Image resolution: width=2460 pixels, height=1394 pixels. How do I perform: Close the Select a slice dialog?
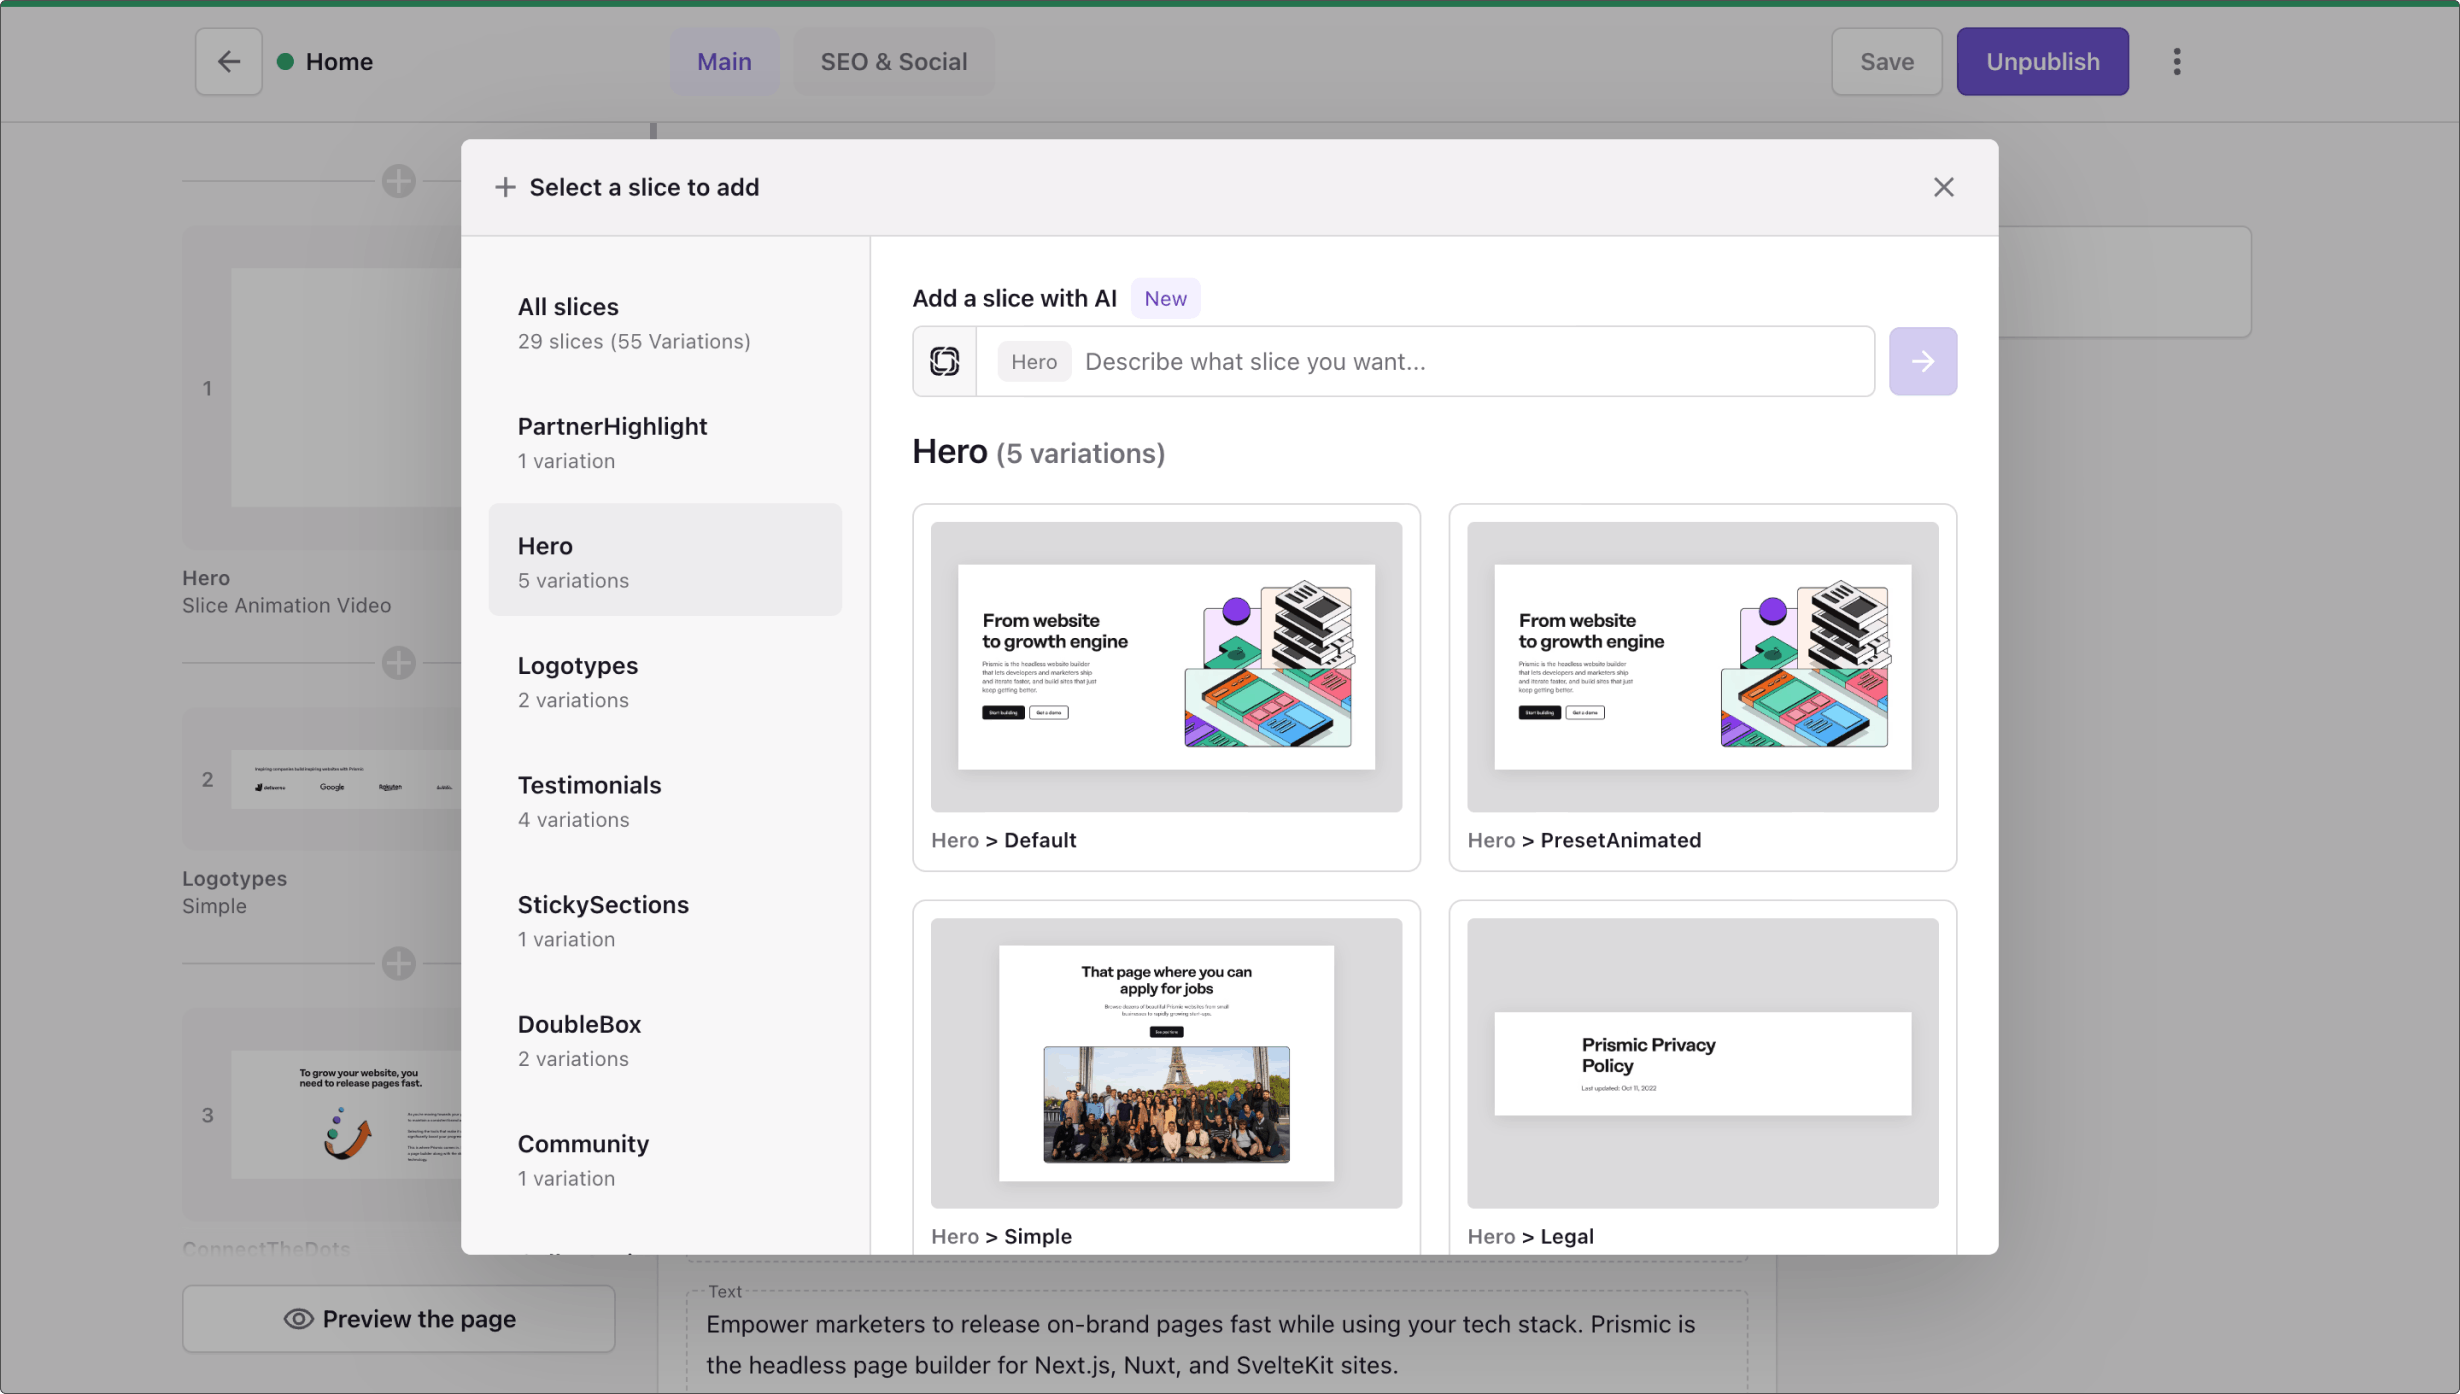pyautogui.click(x=1942, y=187)
